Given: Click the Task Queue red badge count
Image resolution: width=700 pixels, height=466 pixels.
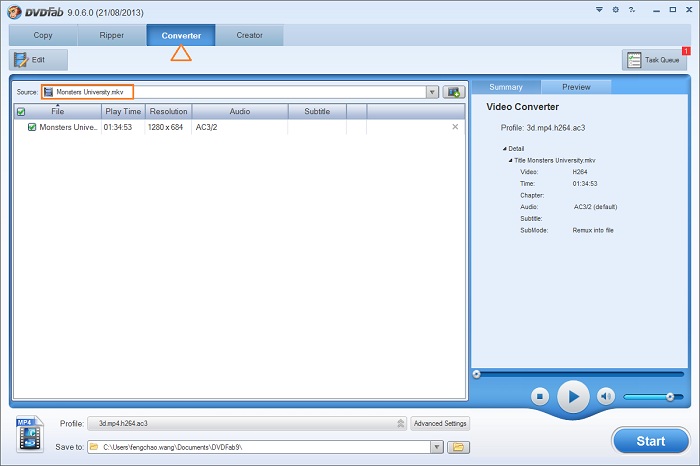Looking at the screenshot, I should [x=686, y=51].
